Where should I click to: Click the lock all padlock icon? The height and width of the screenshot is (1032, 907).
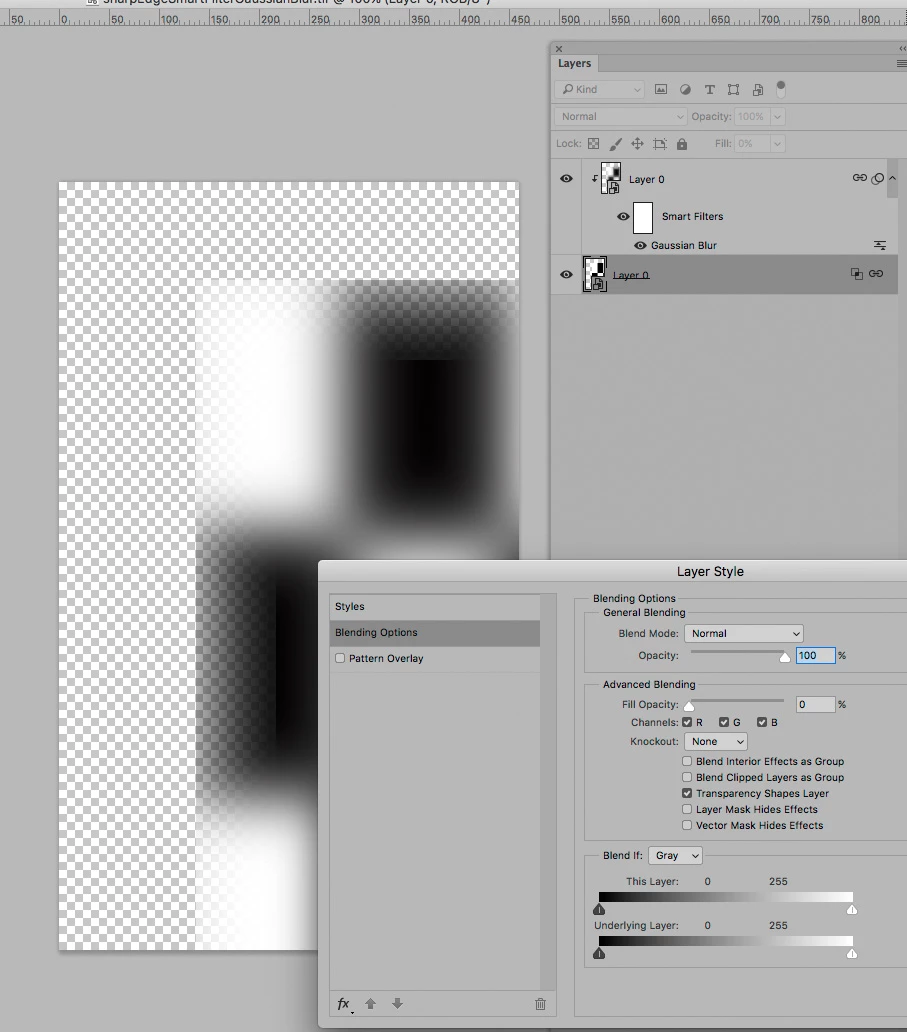tap(682, 143)
